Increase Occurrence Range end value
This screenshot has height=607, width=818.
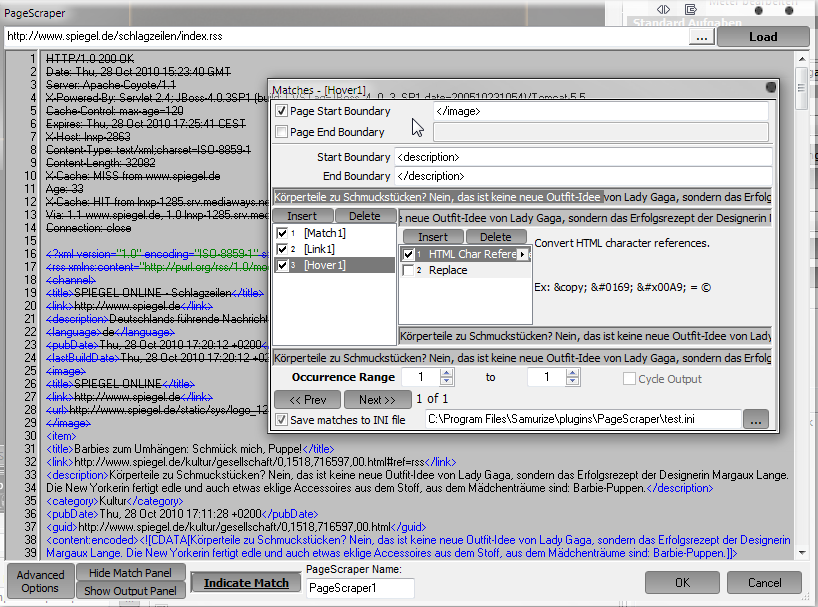[x=572, y=373]
